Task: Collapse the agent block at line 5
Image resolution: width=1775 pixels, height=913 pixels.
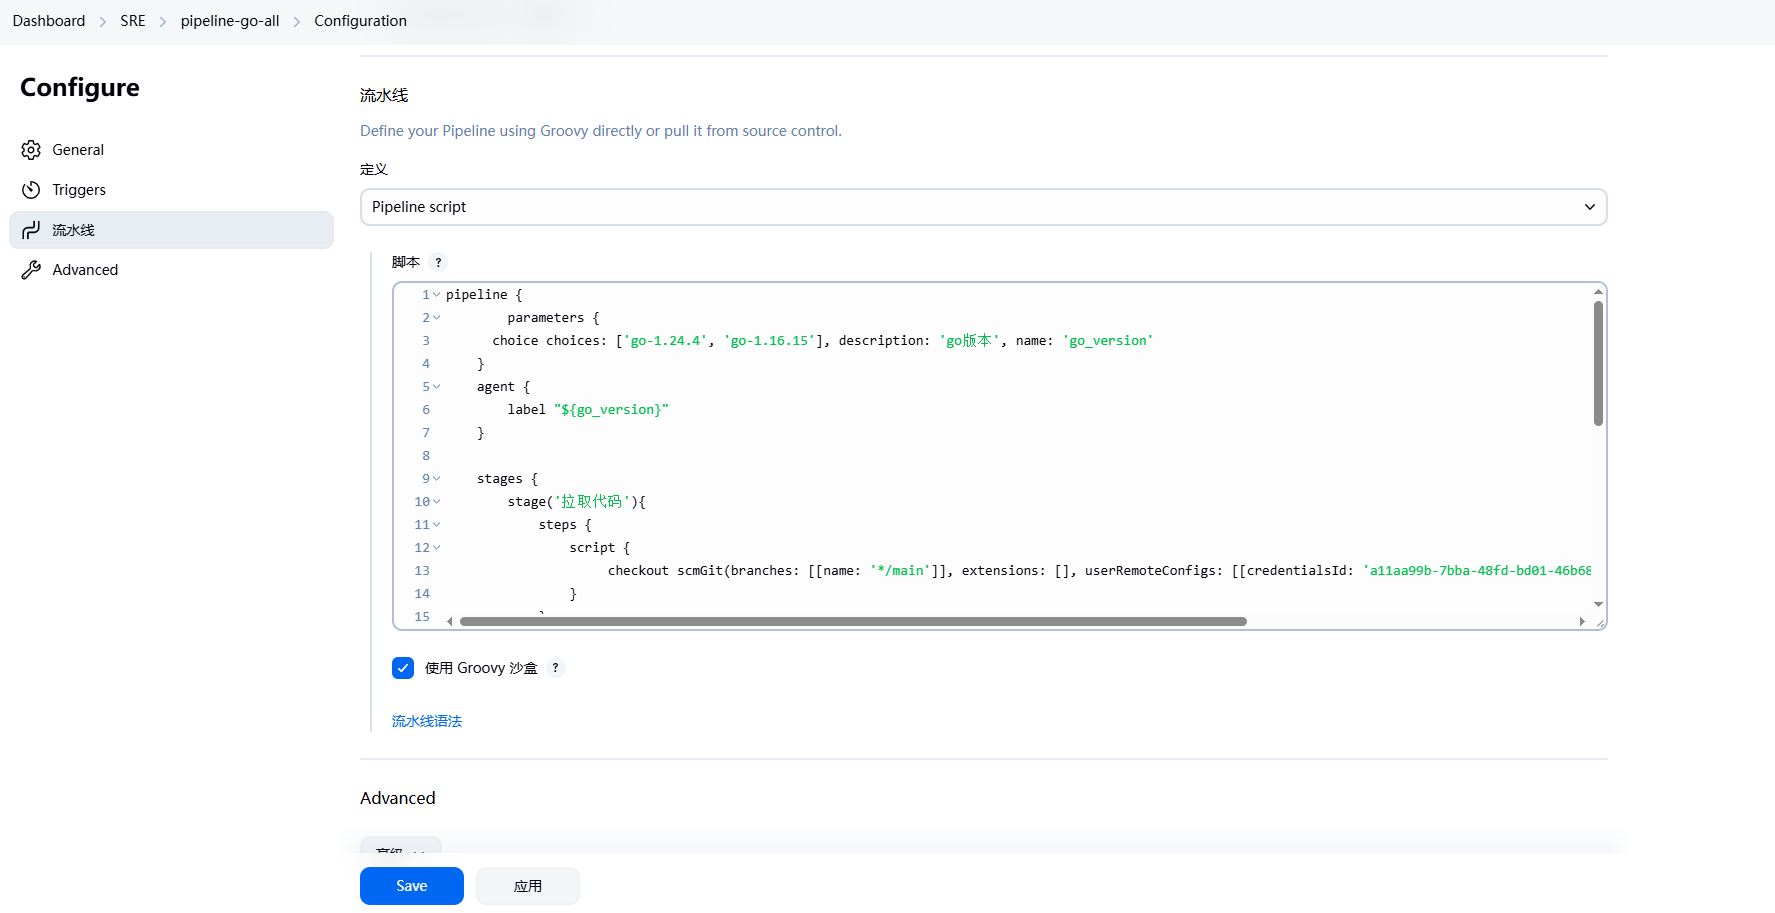Action: tap(436, 387)
